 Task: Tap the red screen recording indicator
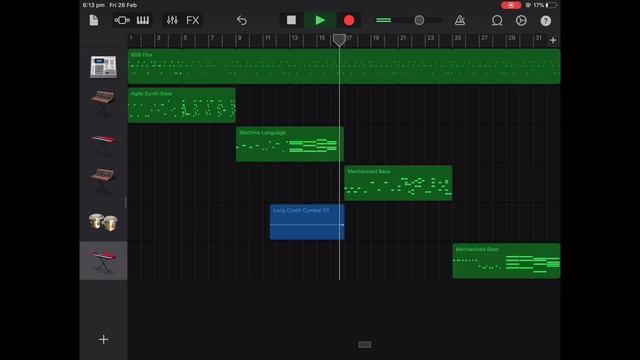coord(511,5)
